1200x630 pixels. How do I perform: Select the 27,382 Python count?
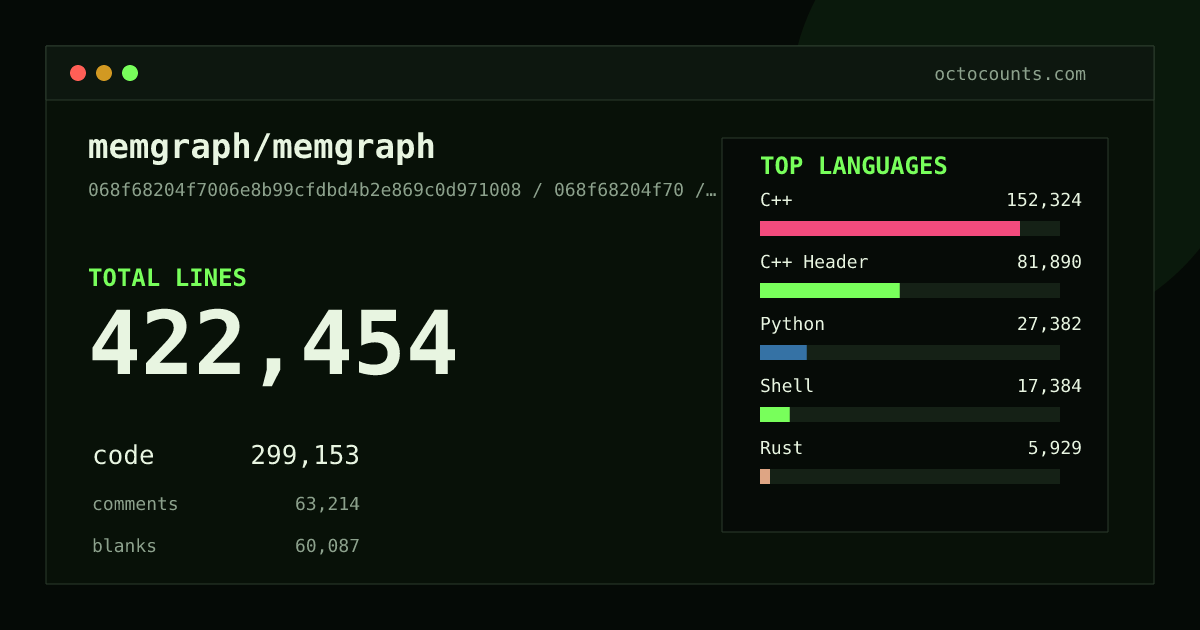[1049, 324]
